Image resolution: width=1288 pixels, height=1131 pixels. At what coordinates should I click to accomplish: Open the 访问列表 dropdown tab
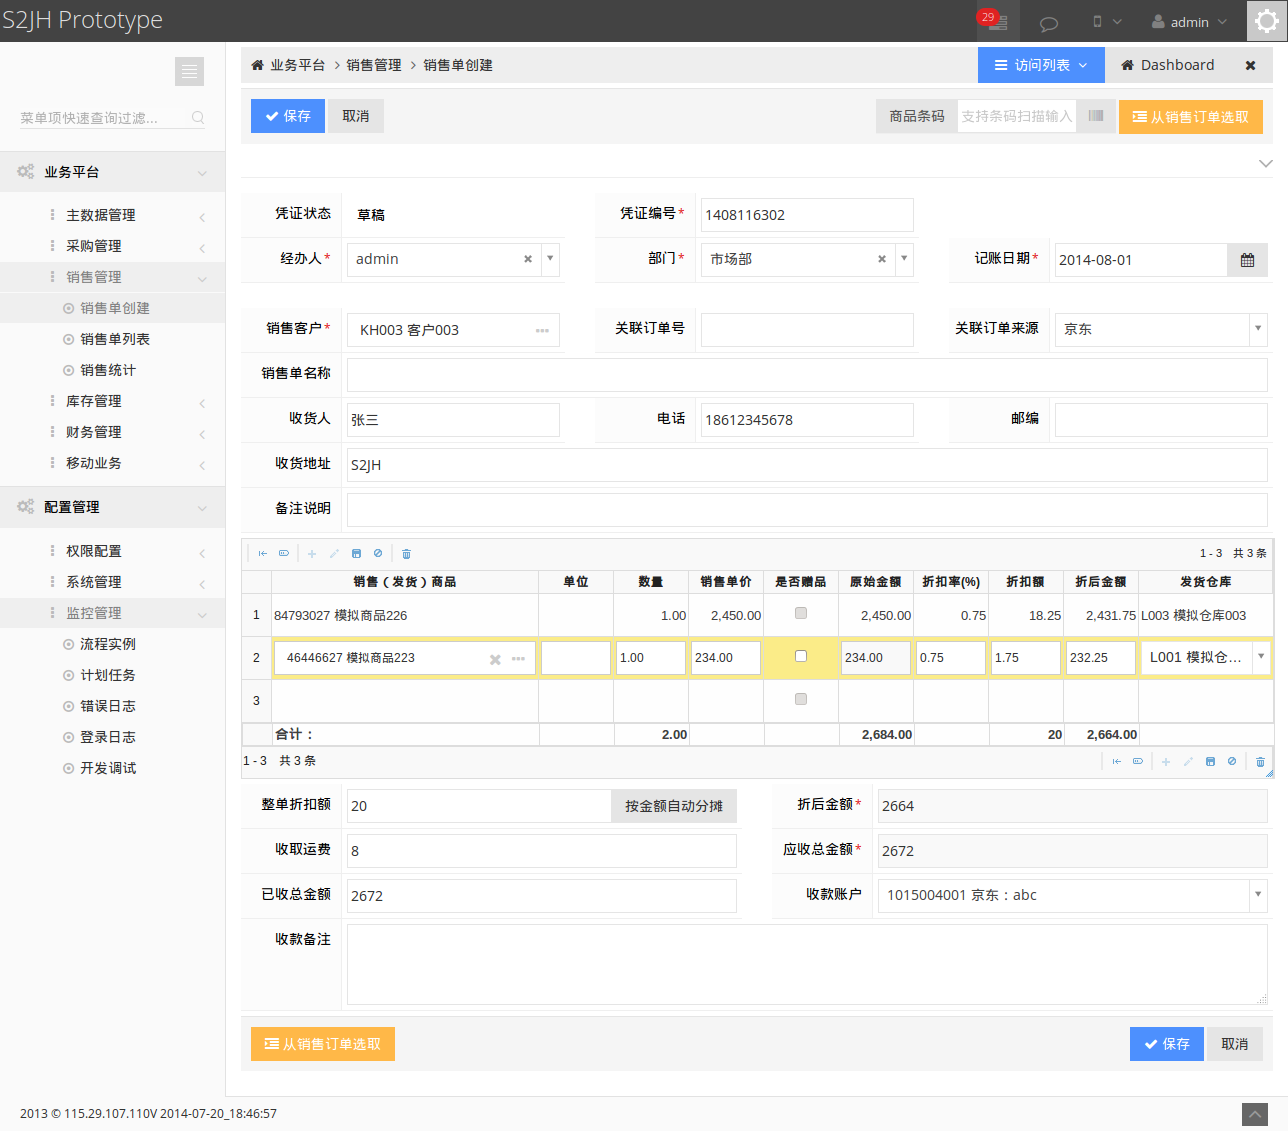point(1041,65)
